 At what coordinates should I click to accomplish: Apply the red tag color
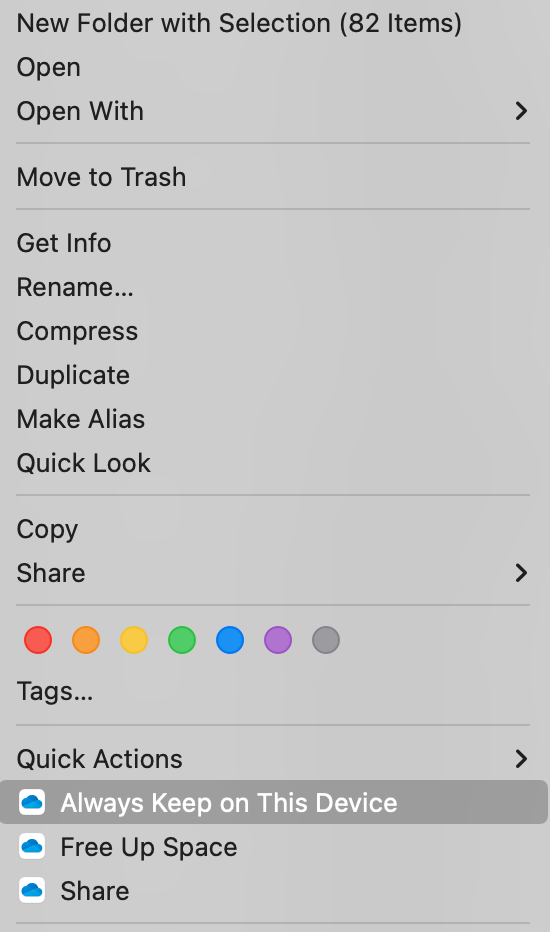point(38,640)
